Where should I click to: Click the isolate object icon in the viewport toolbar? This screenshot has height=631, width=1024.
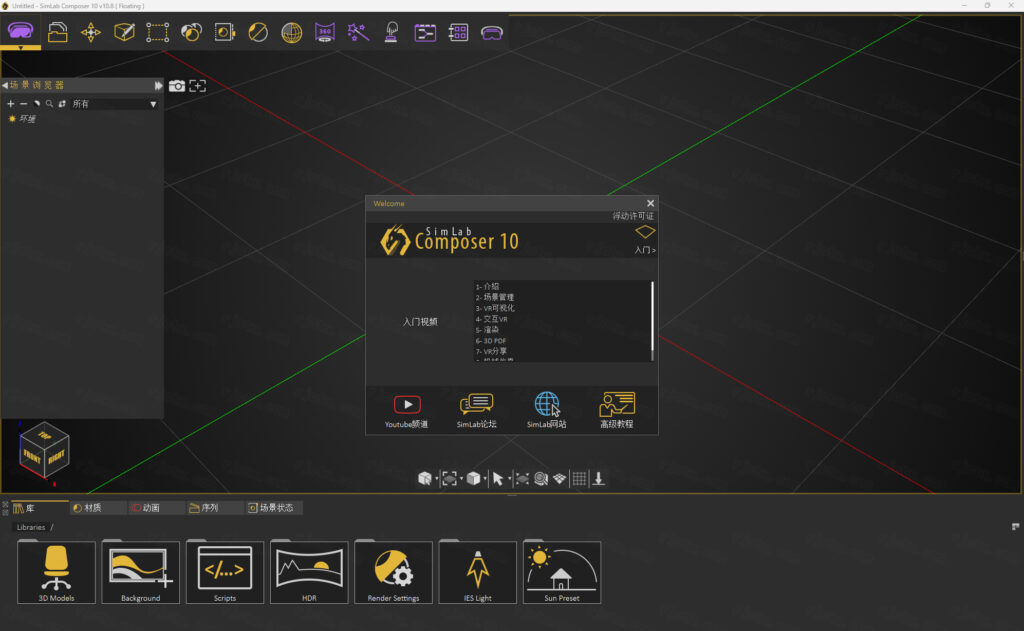[522, 479]
